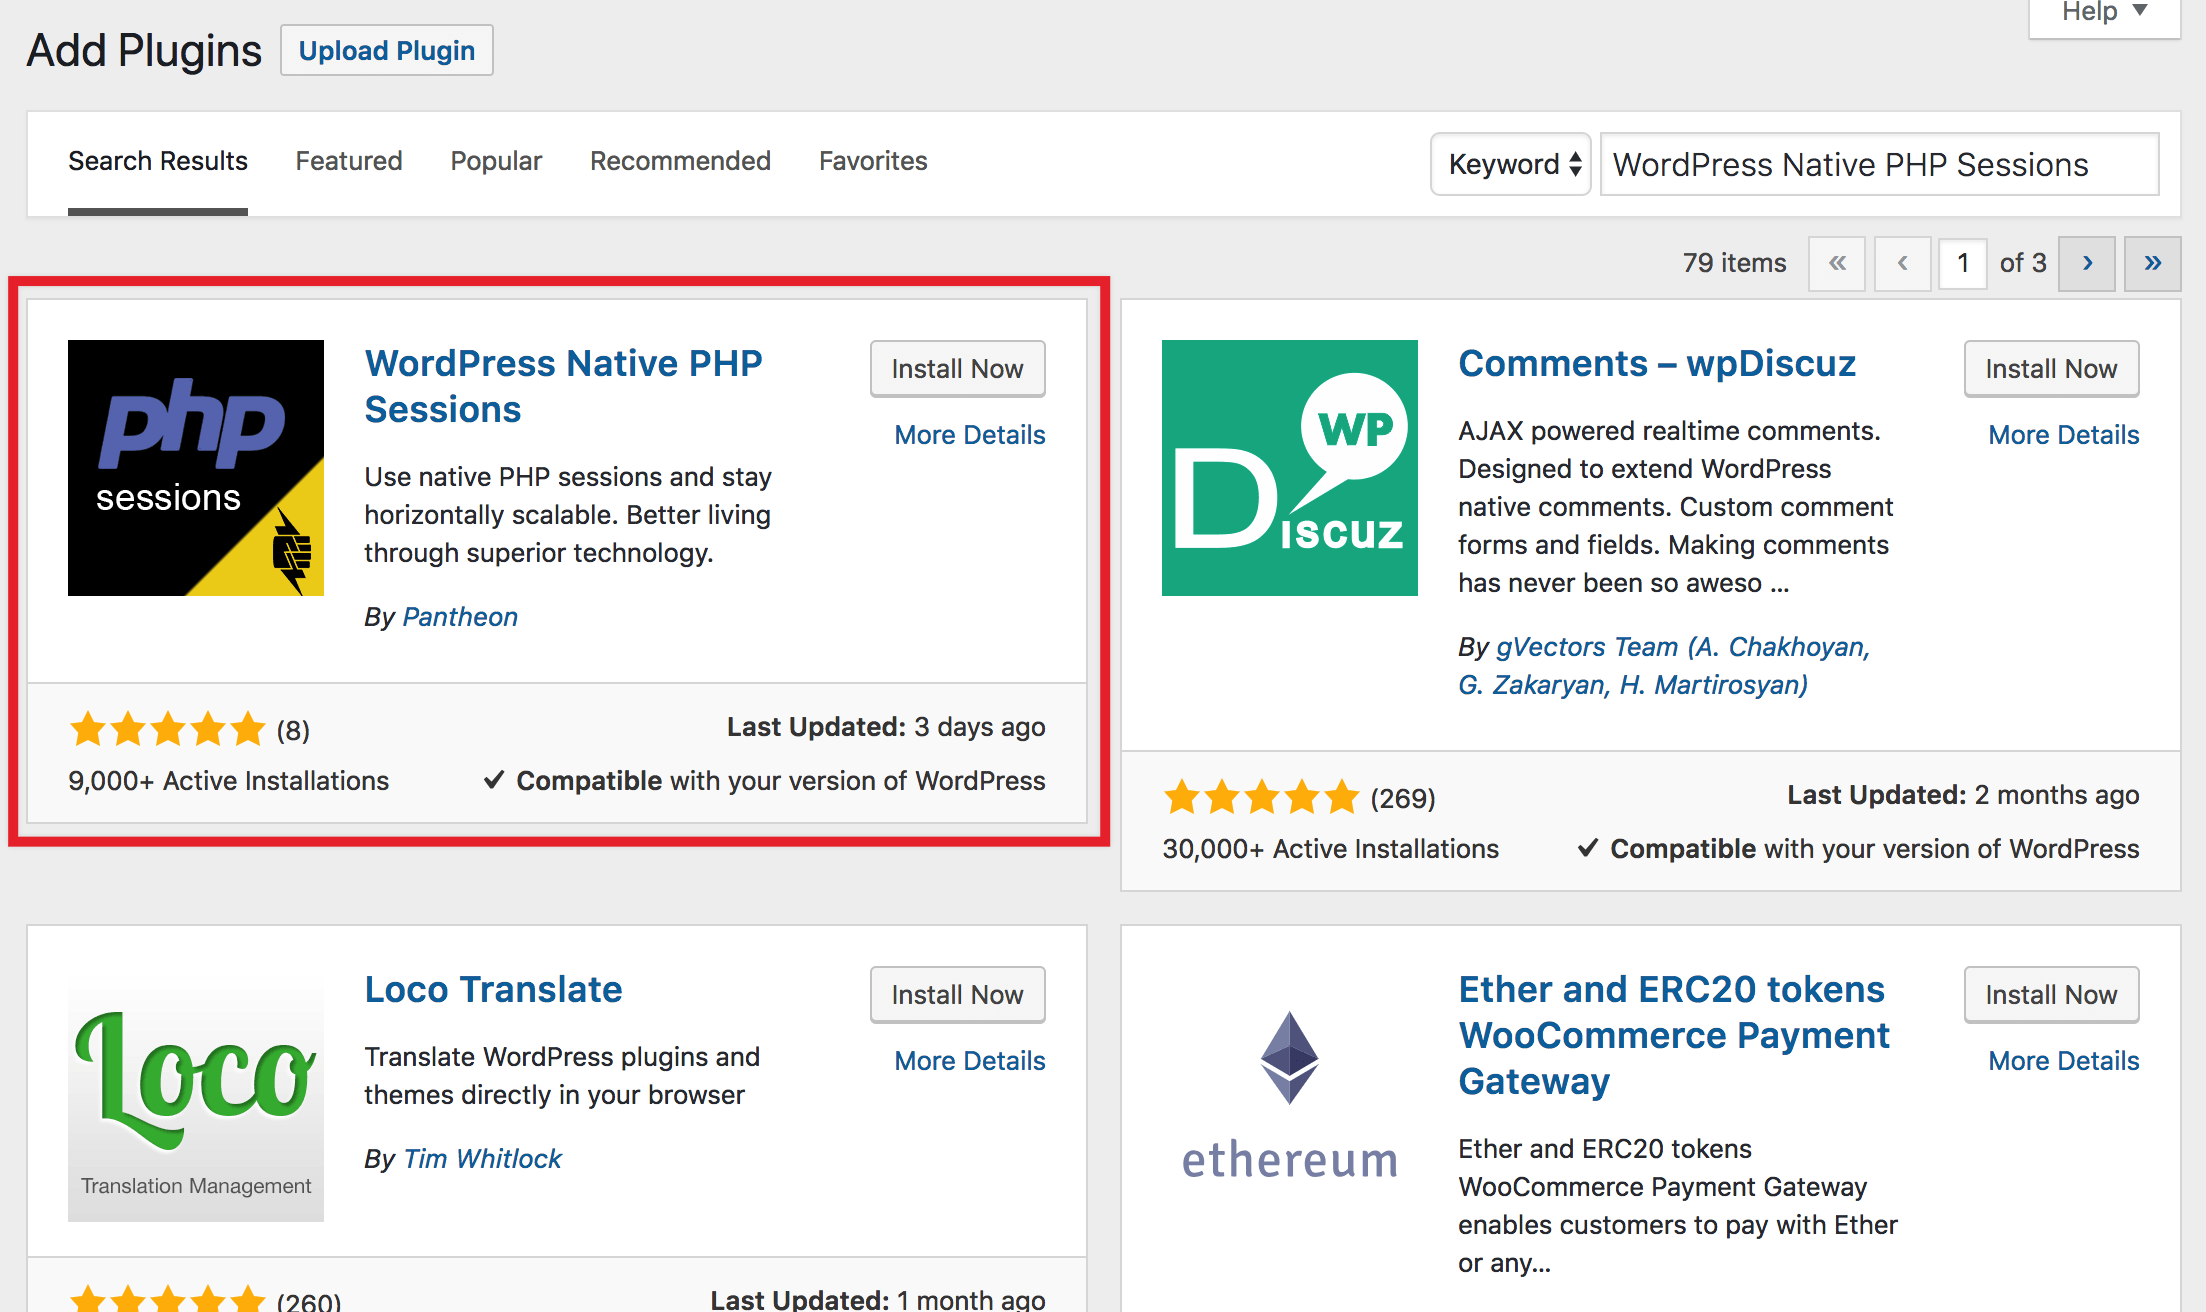Switch to the Featured tab
The width and height of the screenshot is (2206, 1312).
(348, 160)
